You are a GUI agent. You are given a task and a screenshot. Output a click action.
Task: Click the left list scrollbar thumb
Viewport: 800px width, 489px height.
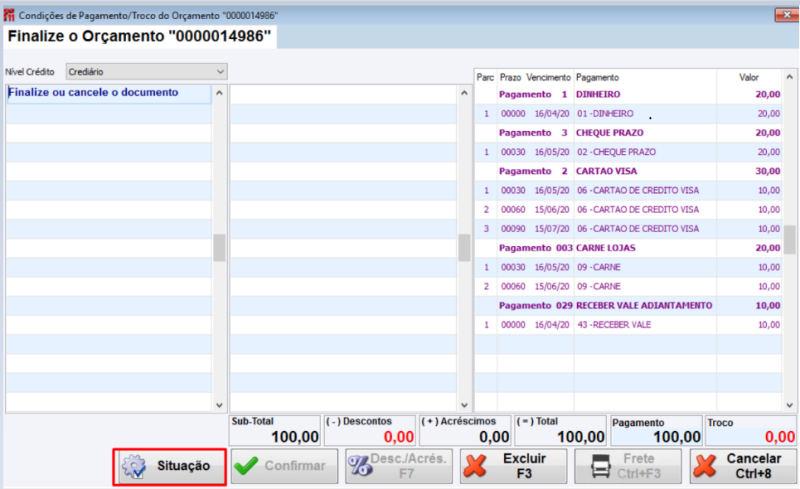point(219,248)
